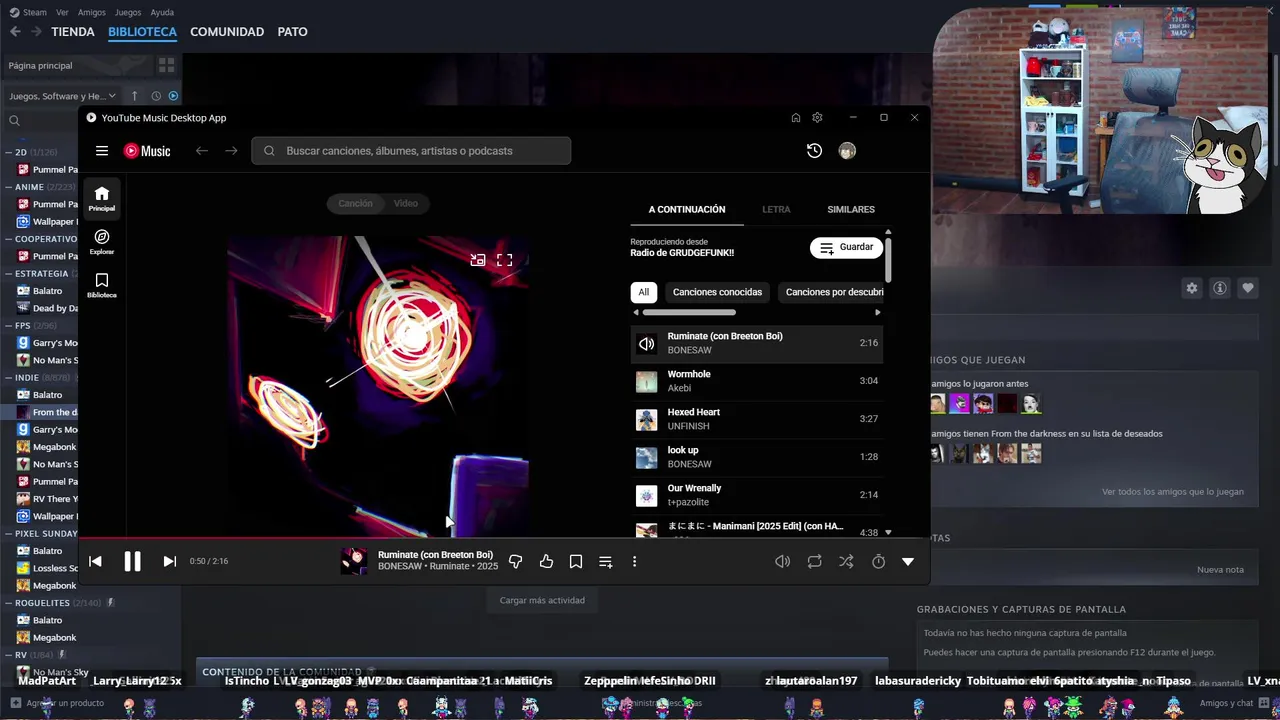
Task: Toggle Steam library grid view icon
Action: (x=166, y=65)
